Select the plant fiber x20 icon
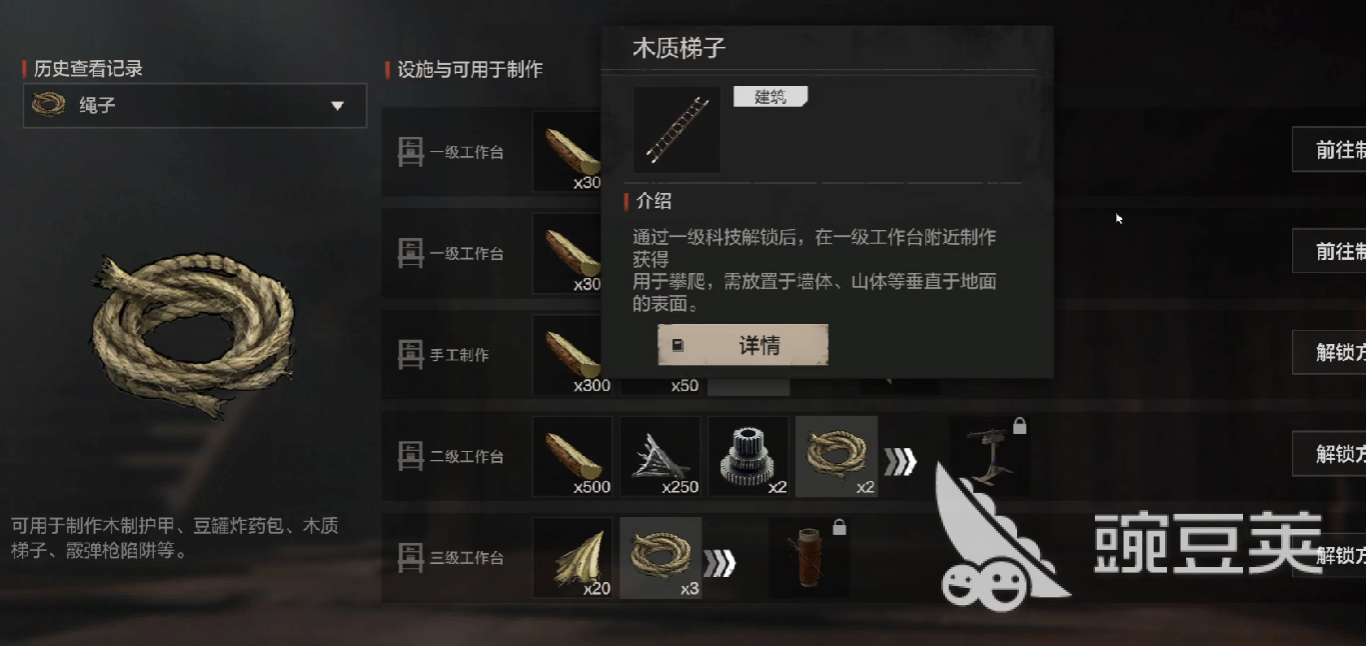This screenshot has width=1366, height=646. click(573, 558)
